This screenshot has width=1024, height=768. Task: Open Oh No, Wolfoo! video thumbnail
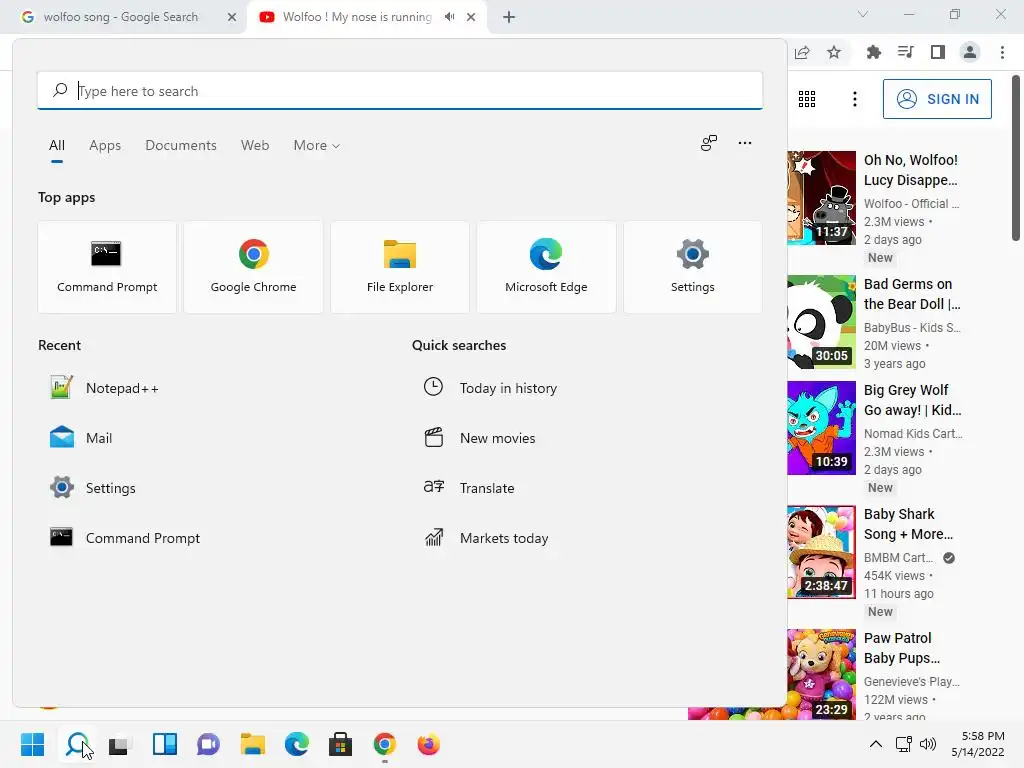click(x=822, y=198)
